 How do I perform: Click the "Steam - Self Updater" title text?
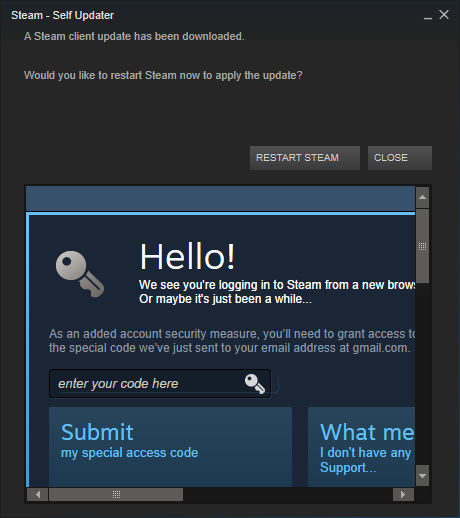63,15
